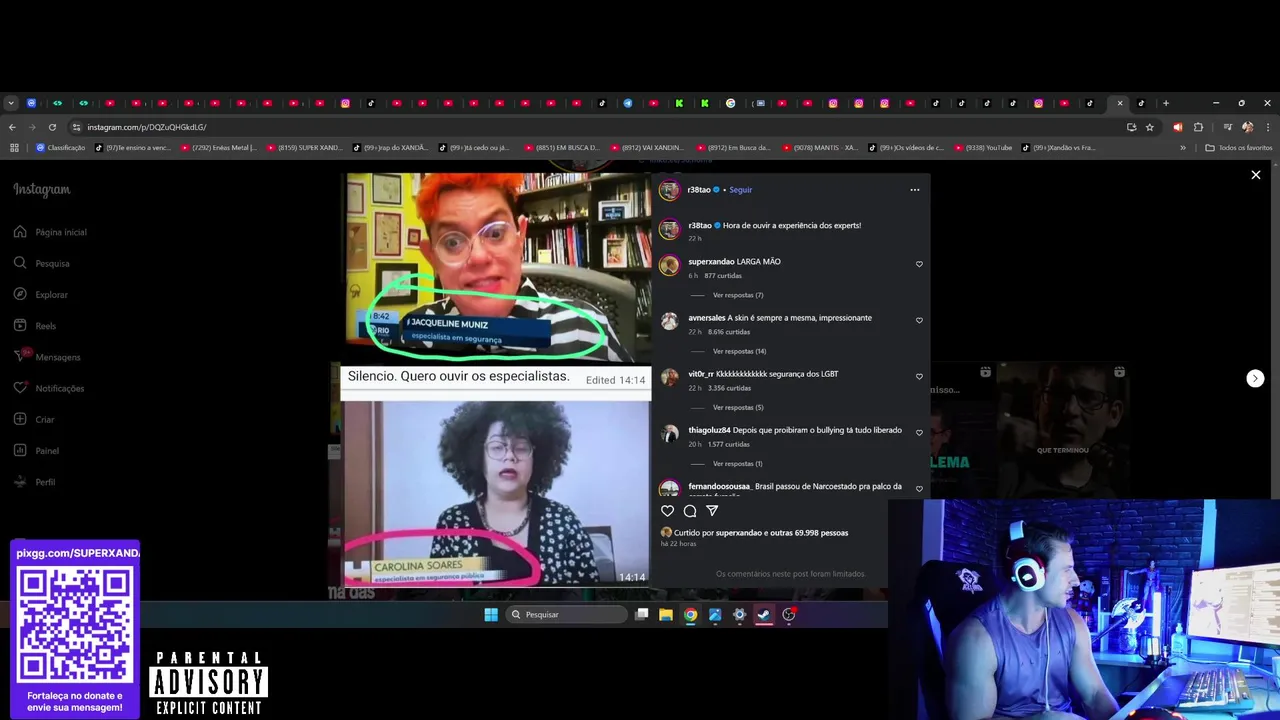
Task: Like thiagoluz84's comment with heart
Action: click(919, 432)
